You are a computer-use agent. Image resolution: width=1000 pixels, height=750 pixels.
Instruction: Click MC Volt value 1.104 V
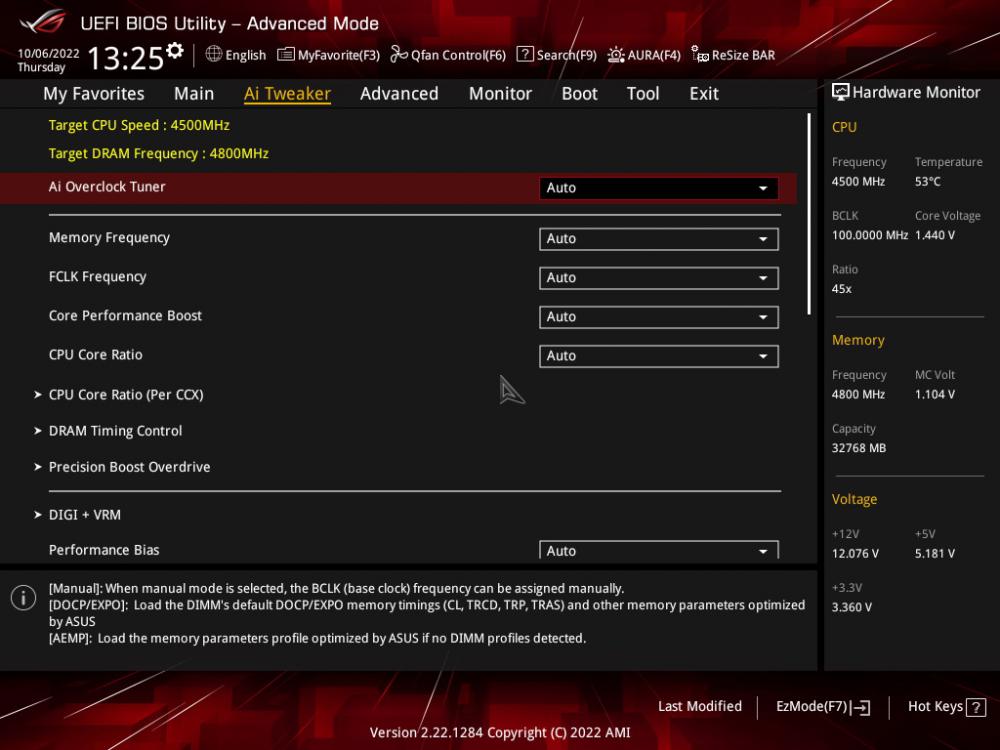(935, 395)
